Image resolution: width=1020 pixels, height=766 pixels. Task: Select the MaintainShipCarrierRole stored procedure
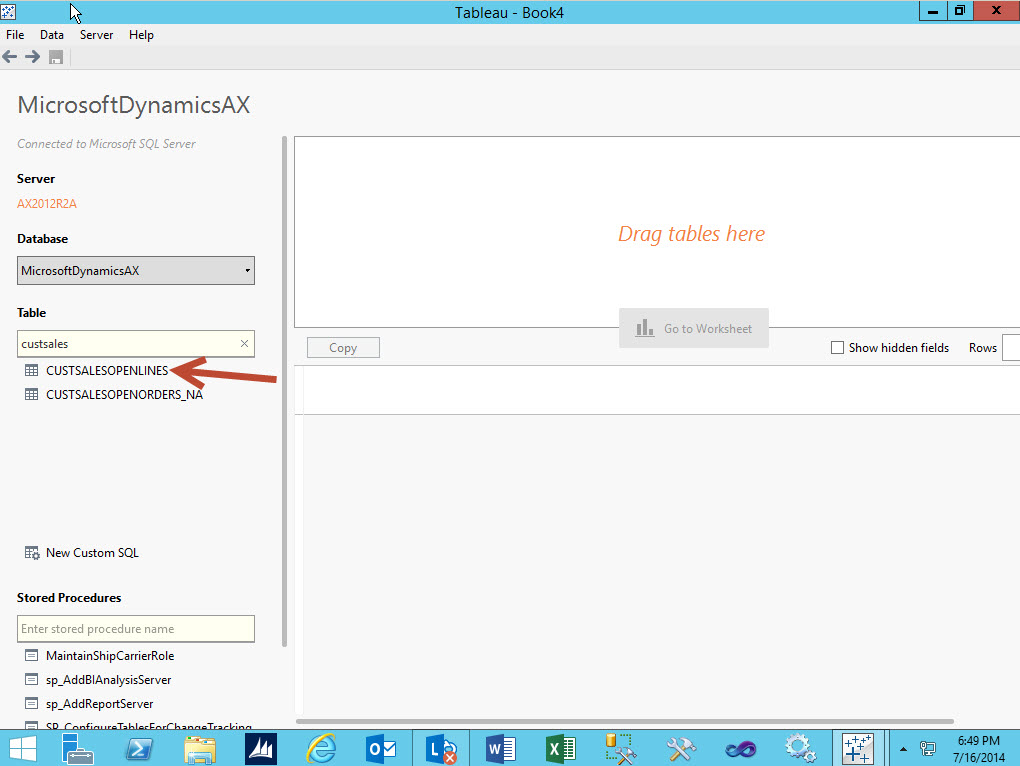[x=110, y=655]
